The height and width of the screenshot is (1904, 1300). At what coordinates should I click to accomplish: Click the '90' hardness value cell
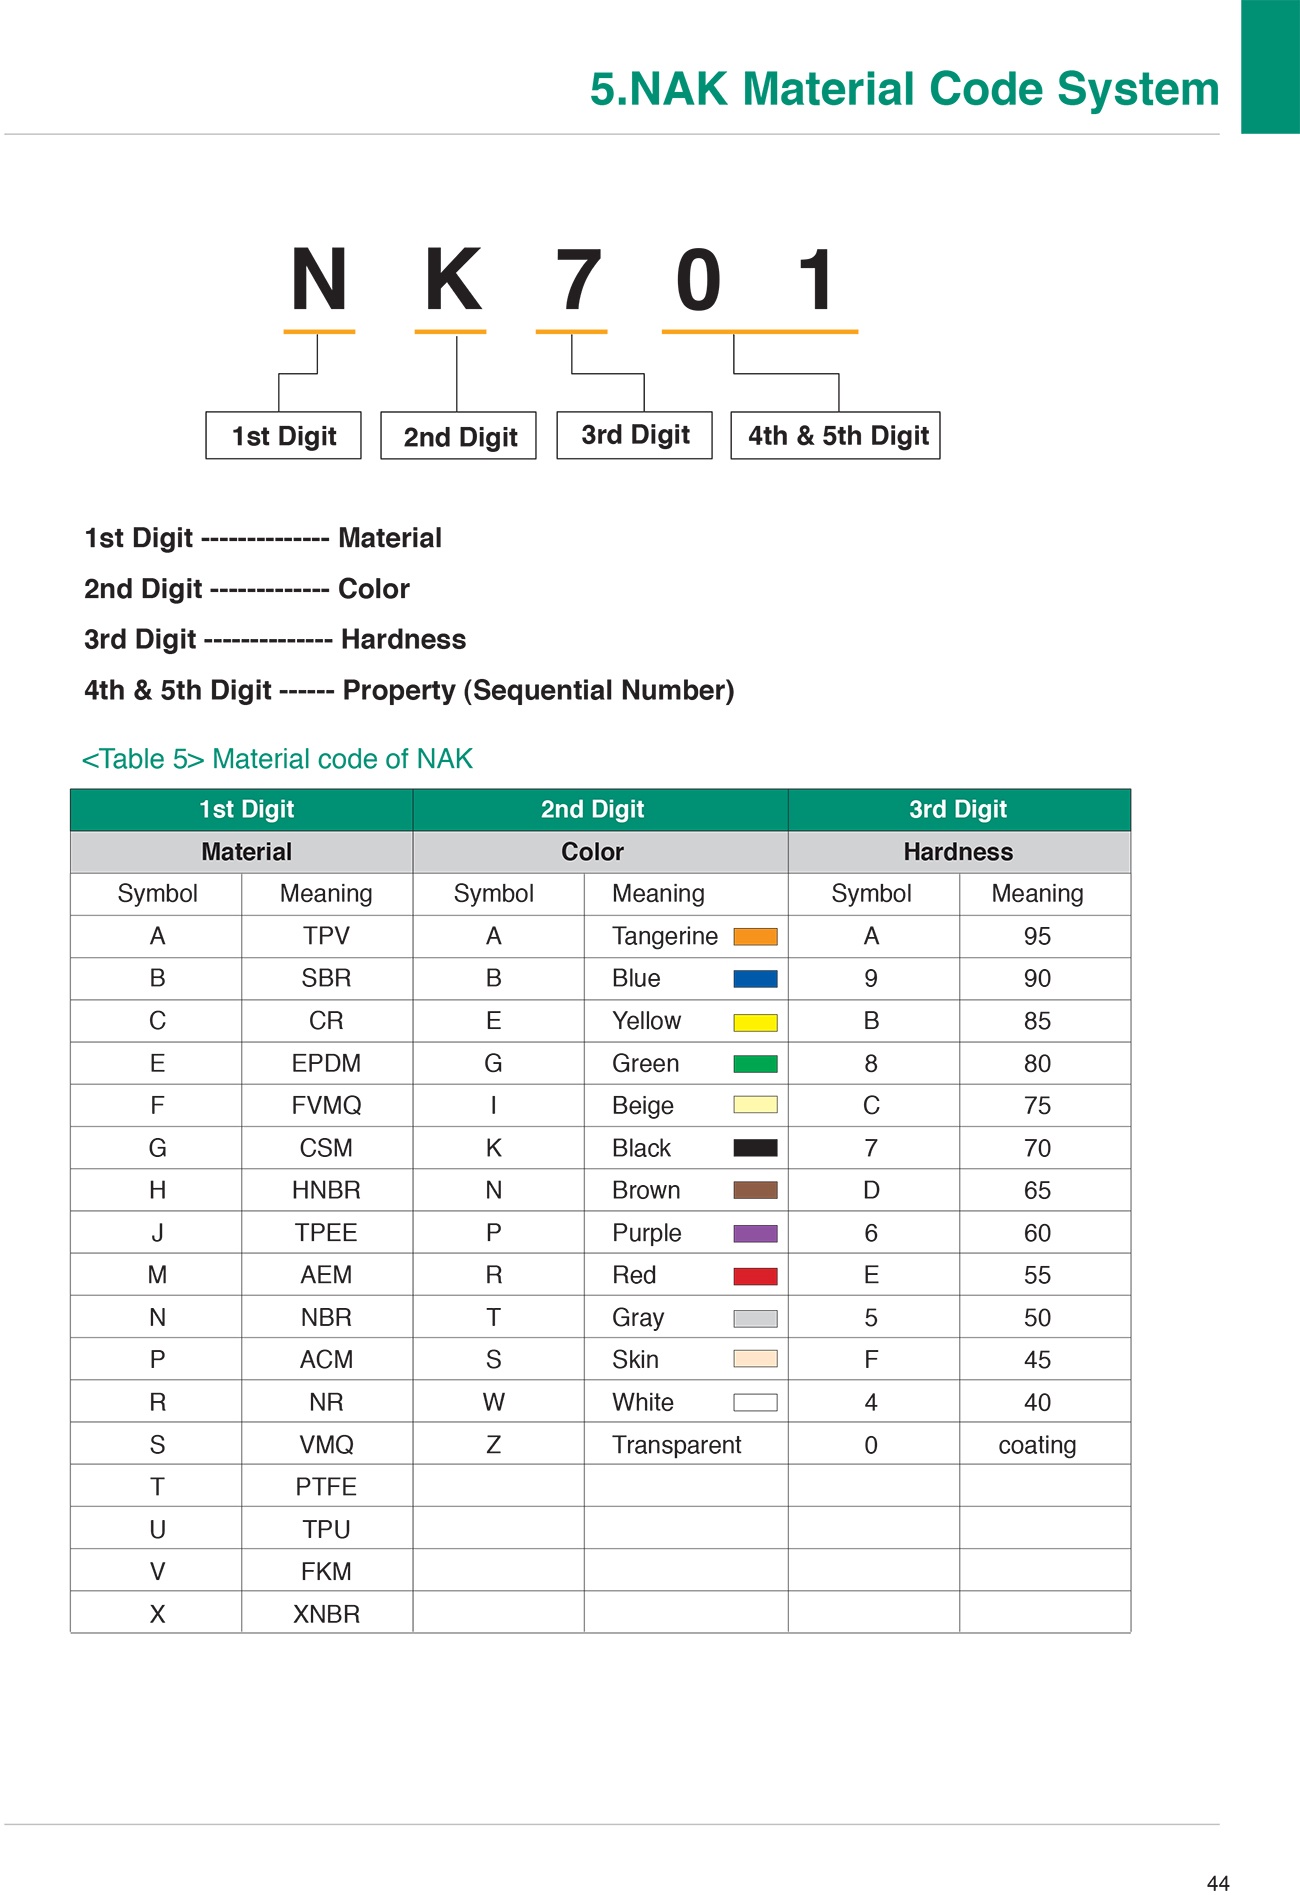click(1045, 979)
